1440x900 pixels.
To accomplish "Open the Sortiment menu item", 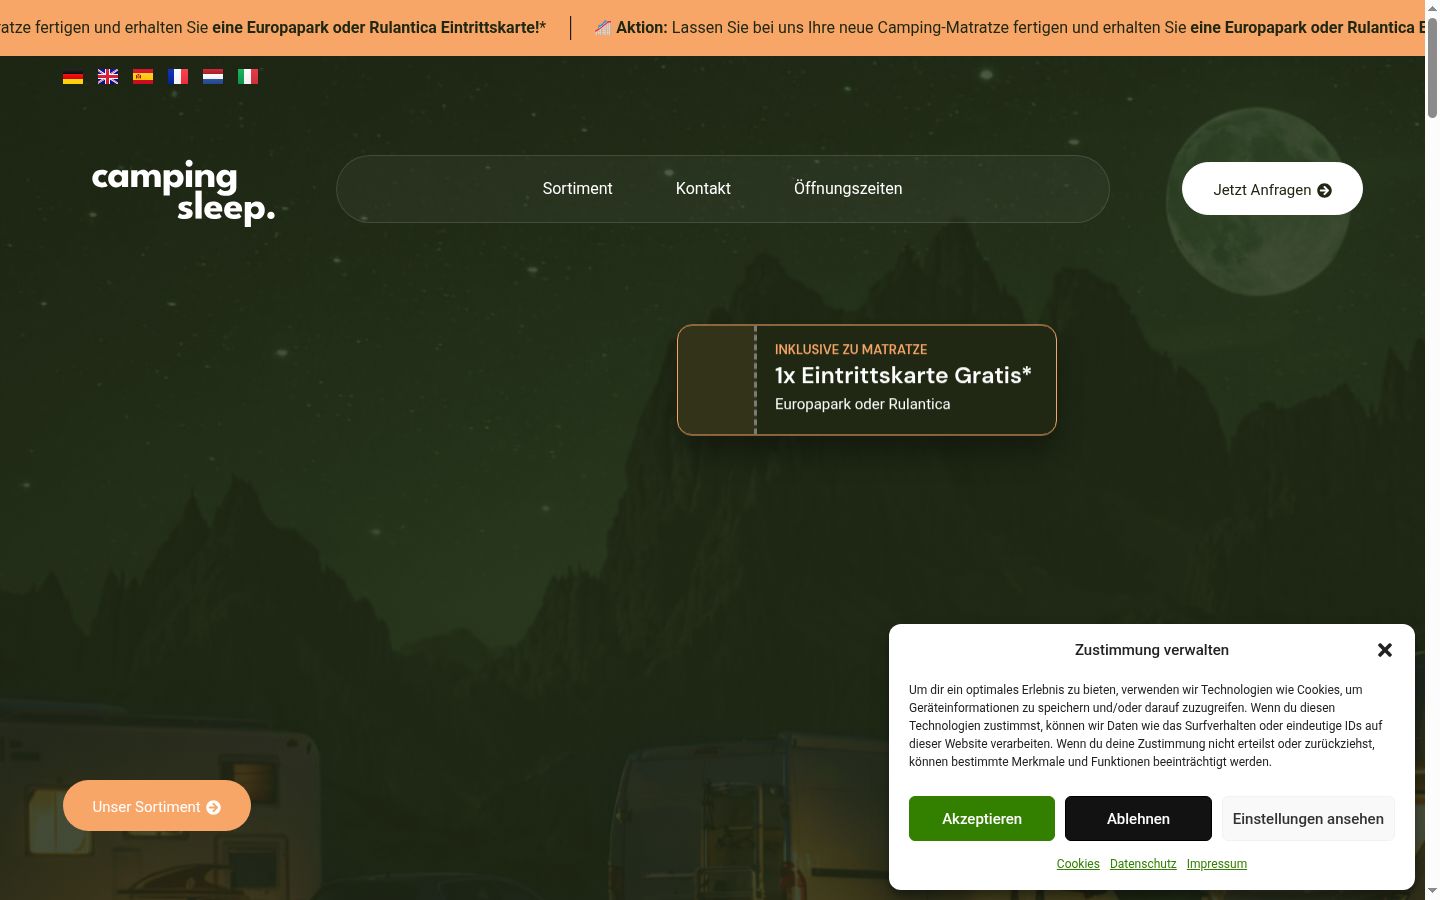I will coord(577,188).
